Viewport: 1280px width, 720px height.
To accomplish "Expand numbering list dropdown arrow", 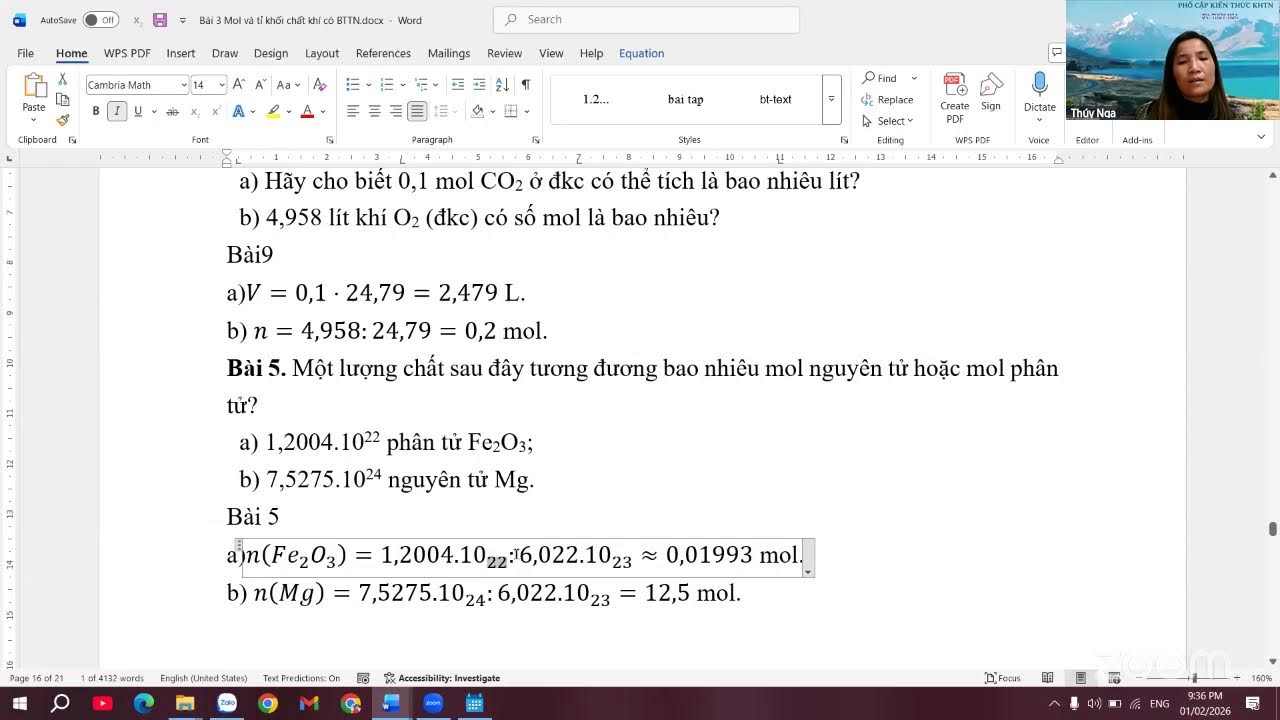I will 403,85.
